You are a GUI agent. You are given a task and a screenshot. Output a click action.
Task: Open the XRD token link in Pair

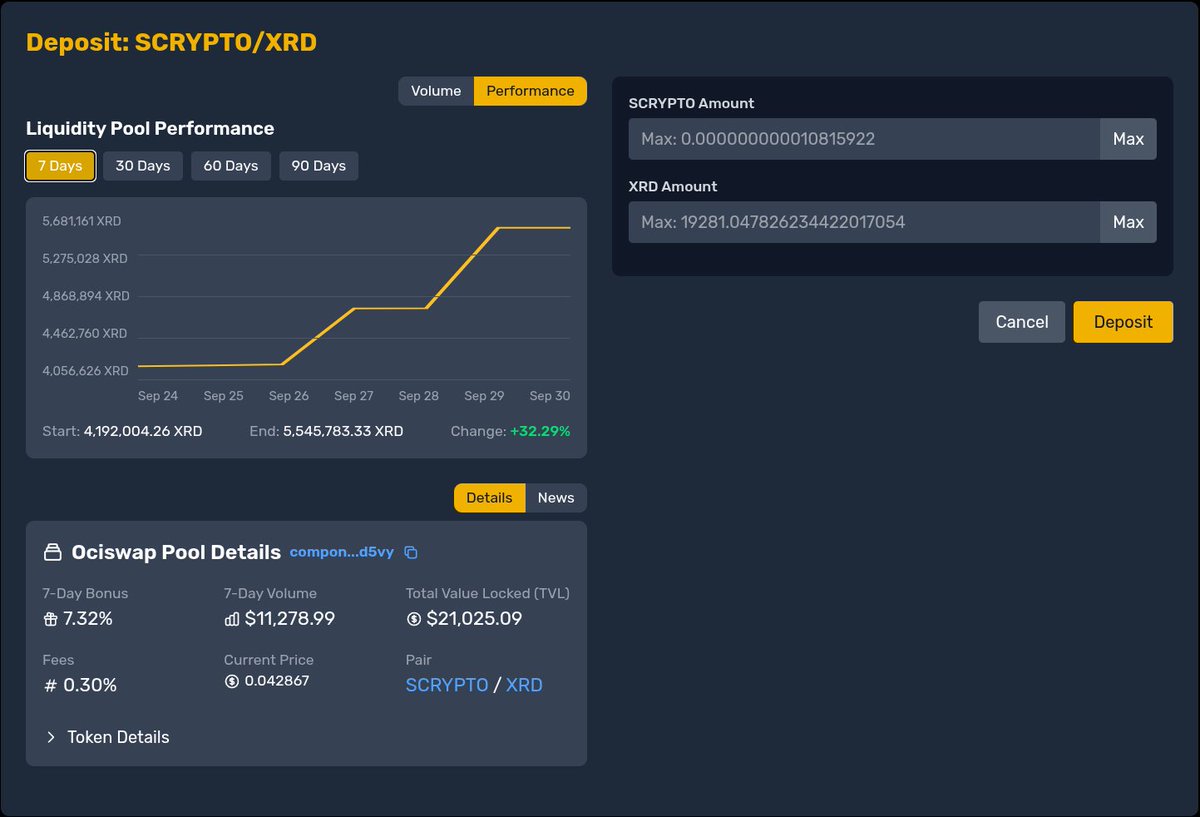(x=524, y=685)
